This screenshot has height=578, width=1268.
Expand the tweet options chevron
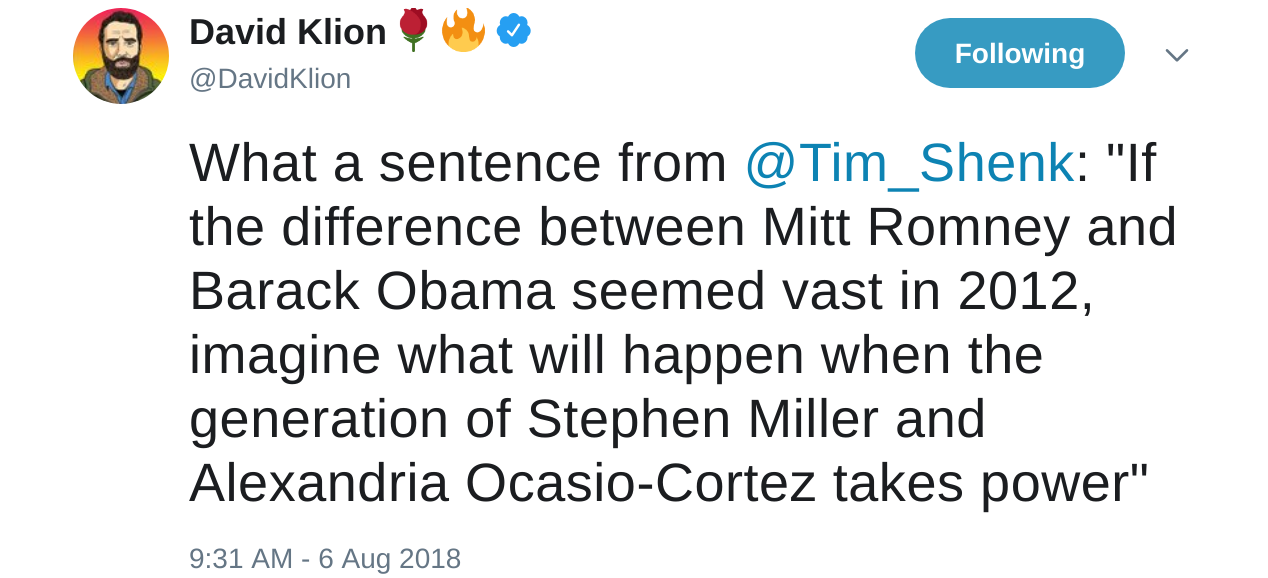pos(1176,55)
